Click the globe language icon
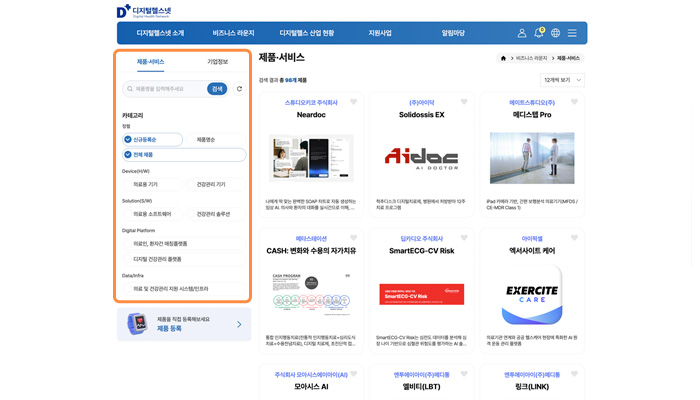Viewport: 700px width, 400px height. [555, 33]
